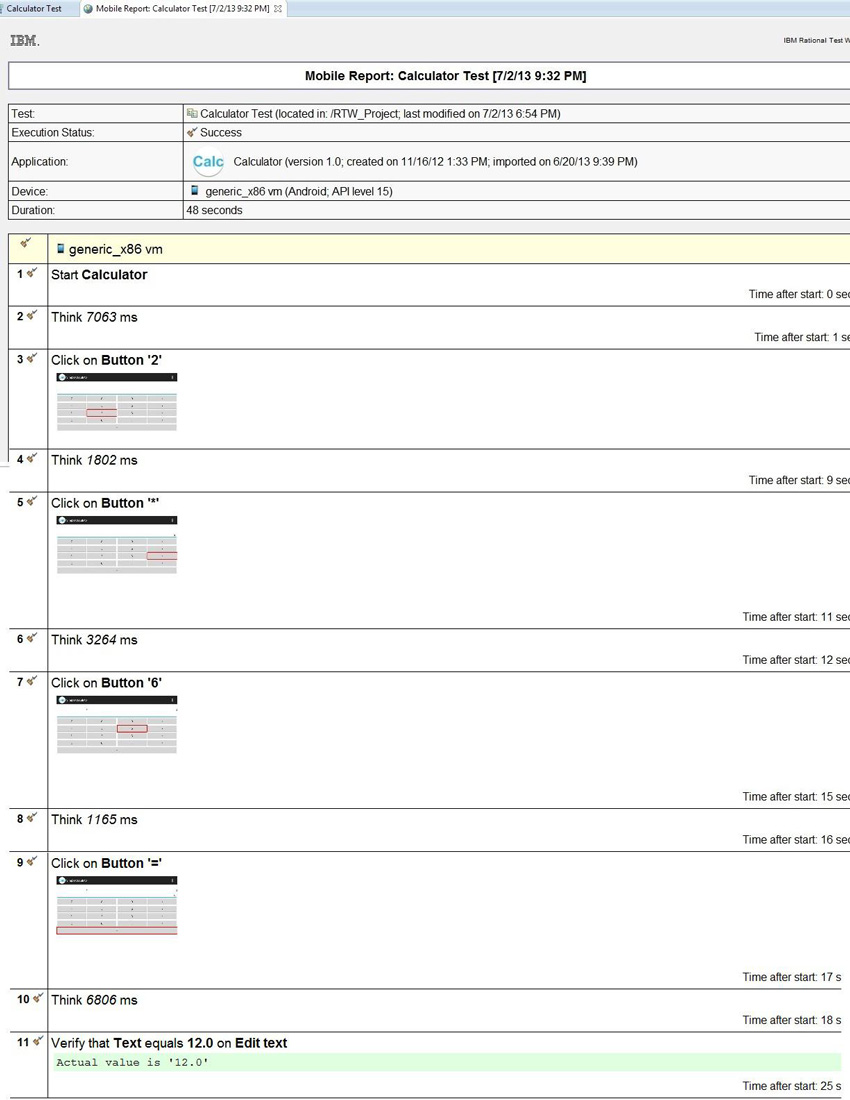Click the pass icon for step 5
Screen dimensions: 850x1100
(32, 502)
